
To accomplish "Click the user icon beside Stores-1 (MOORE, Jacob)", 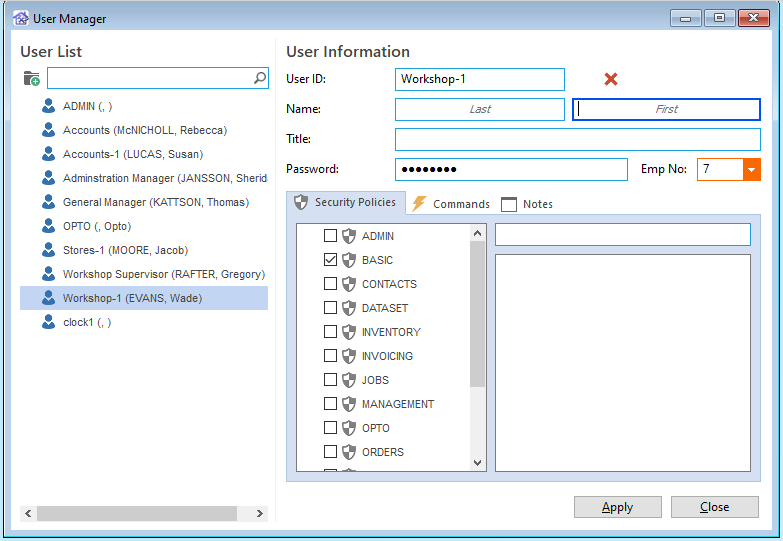I will [x=48, y=250].
